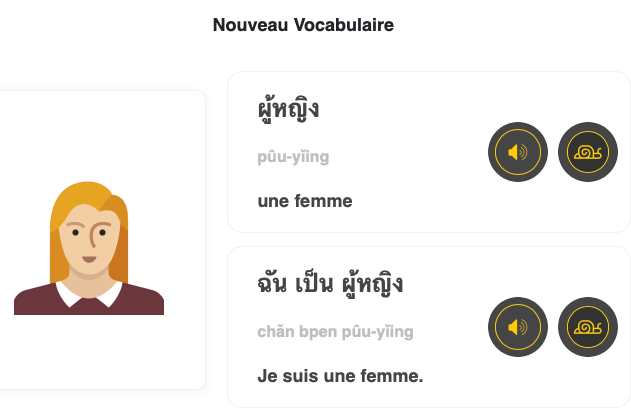The width and height of the screenshot is (631, 414).
Task: Click the "Nouveau Vocabulaire" heading
Action: pos(303,25)
